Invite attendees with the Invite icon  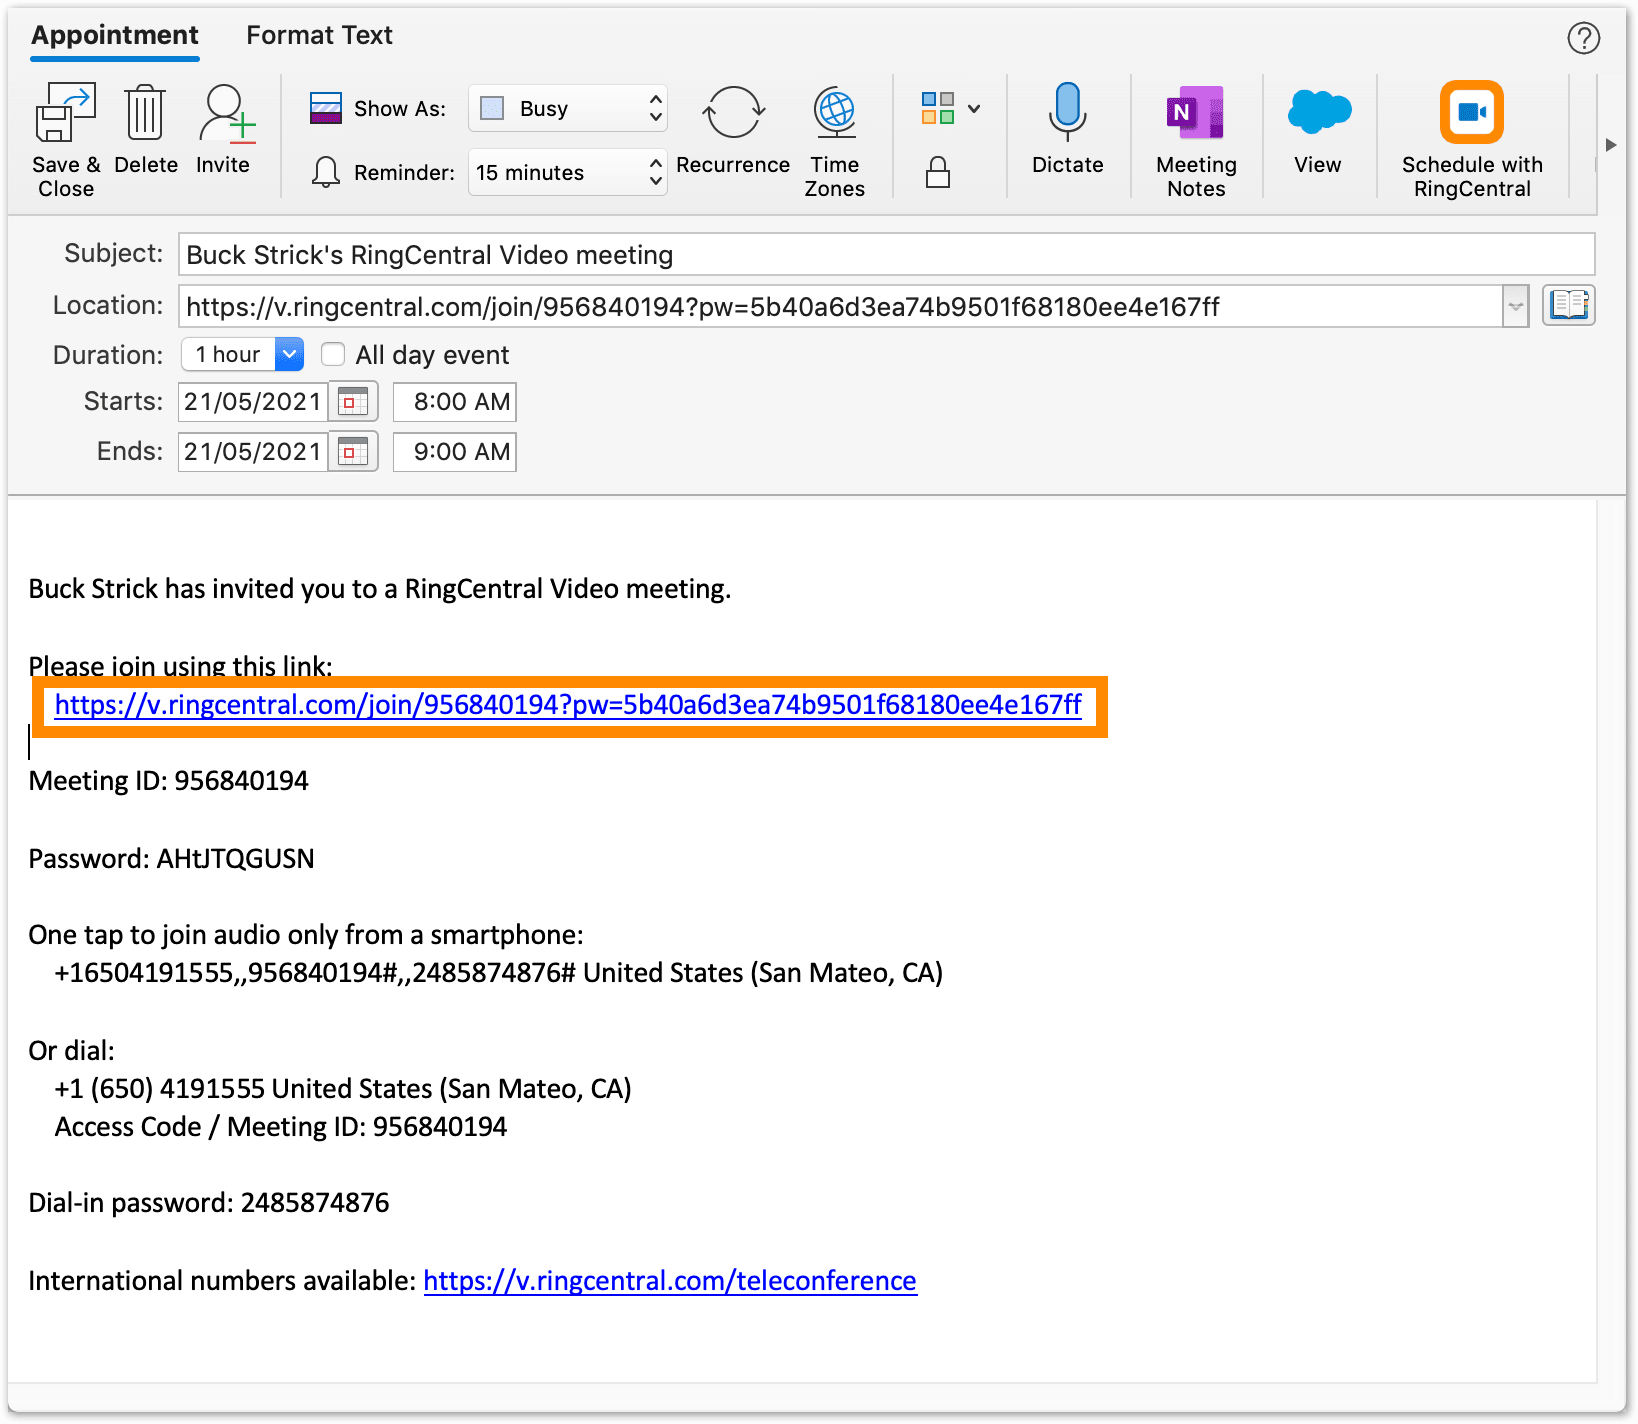pyautogui.click(x=226, y=113)
